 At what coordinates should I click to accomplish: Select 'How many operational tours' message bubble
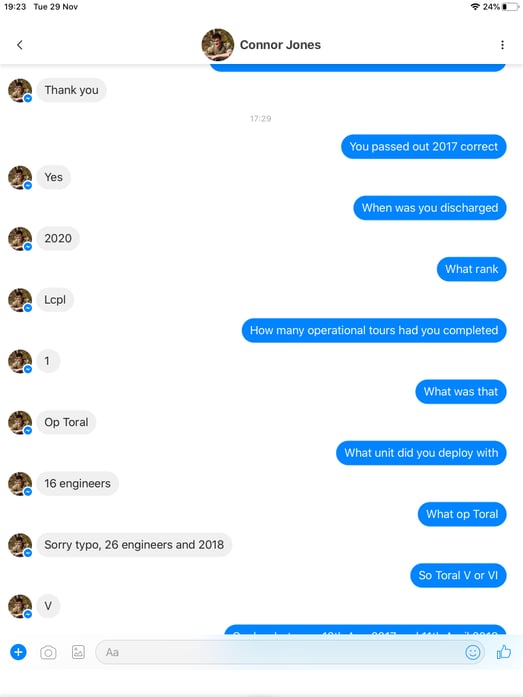point(374,331)
